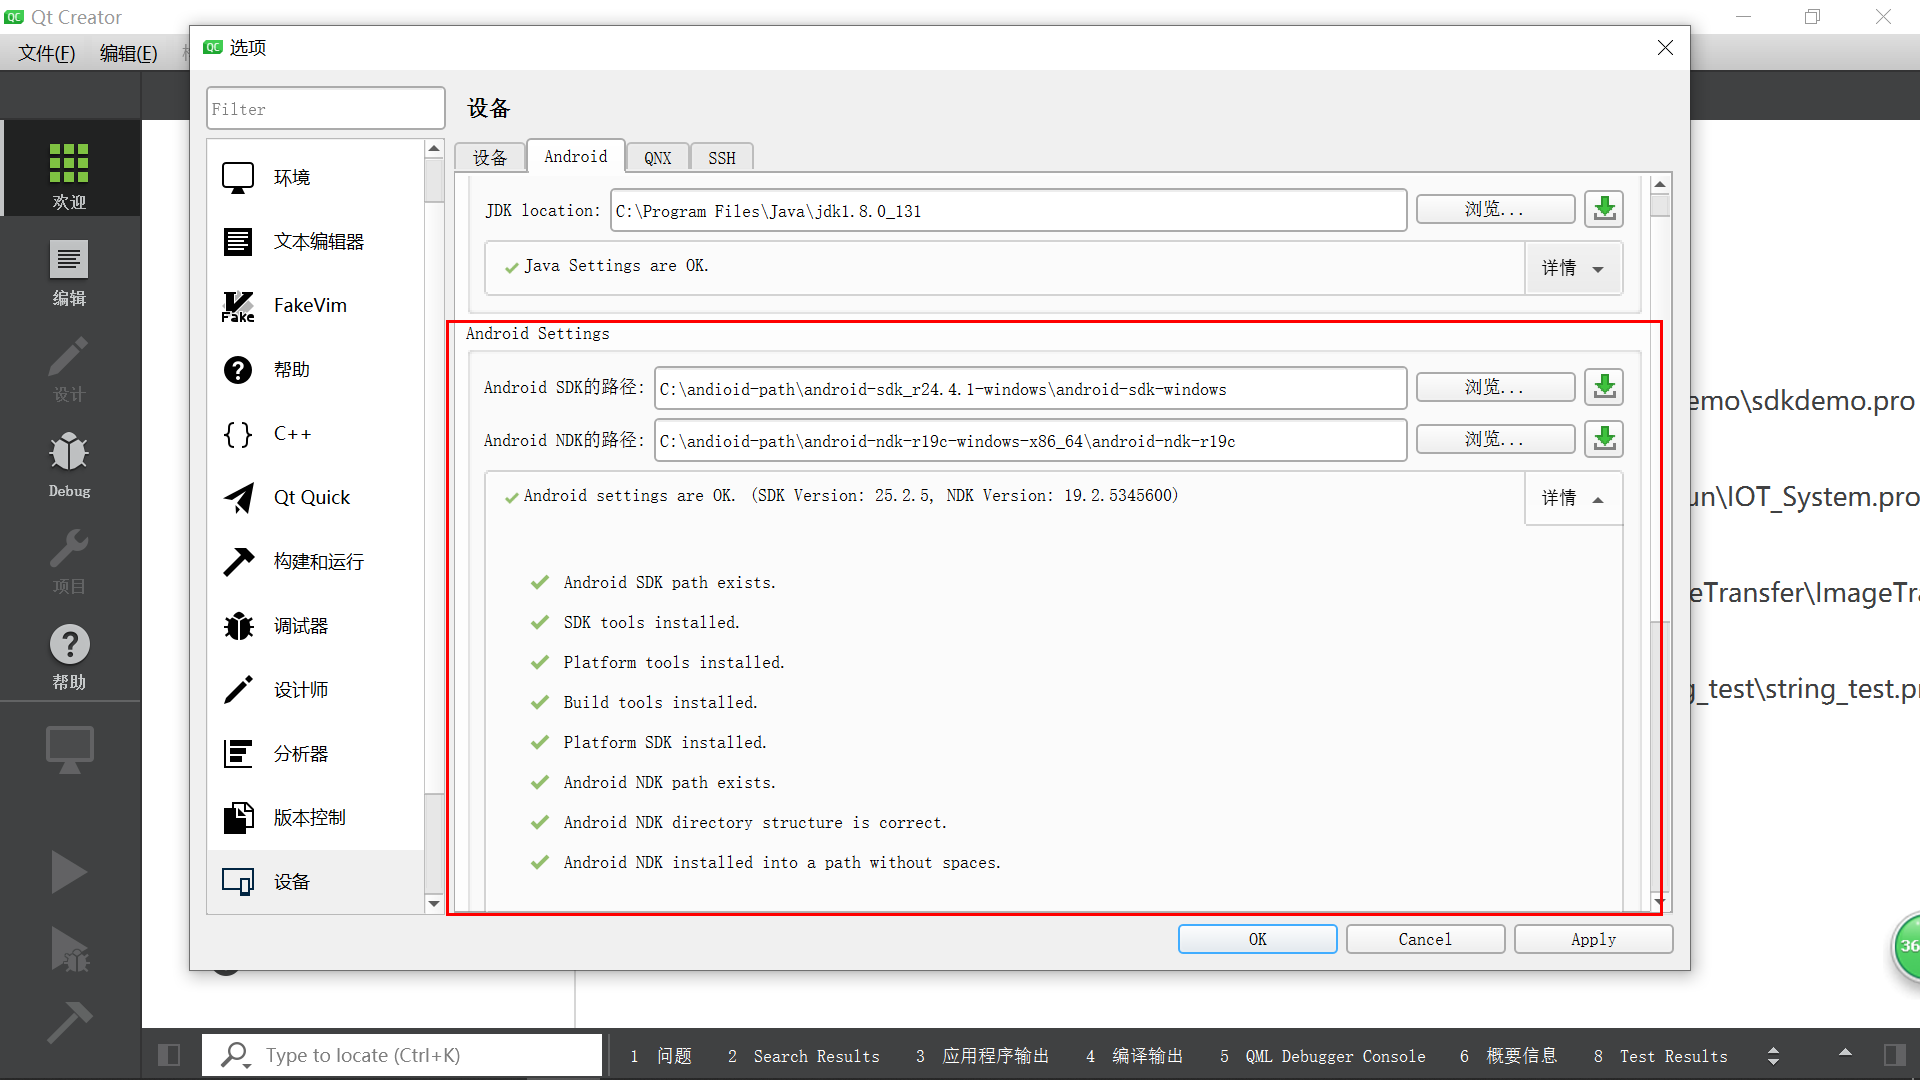
Task: Expand Java Settings 详情 details
Action: (x=1573, y=268)
